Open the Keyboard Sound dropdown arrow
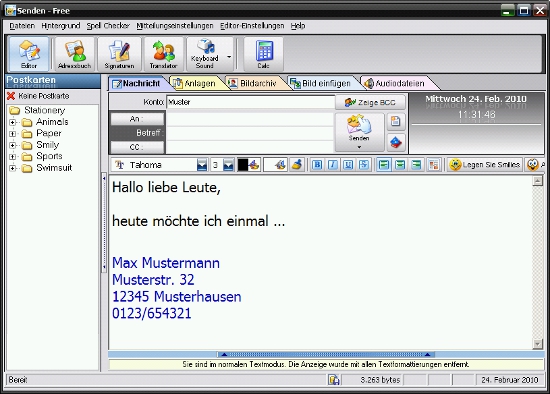The height and width of the screenshot is (394, 550). 229,57
